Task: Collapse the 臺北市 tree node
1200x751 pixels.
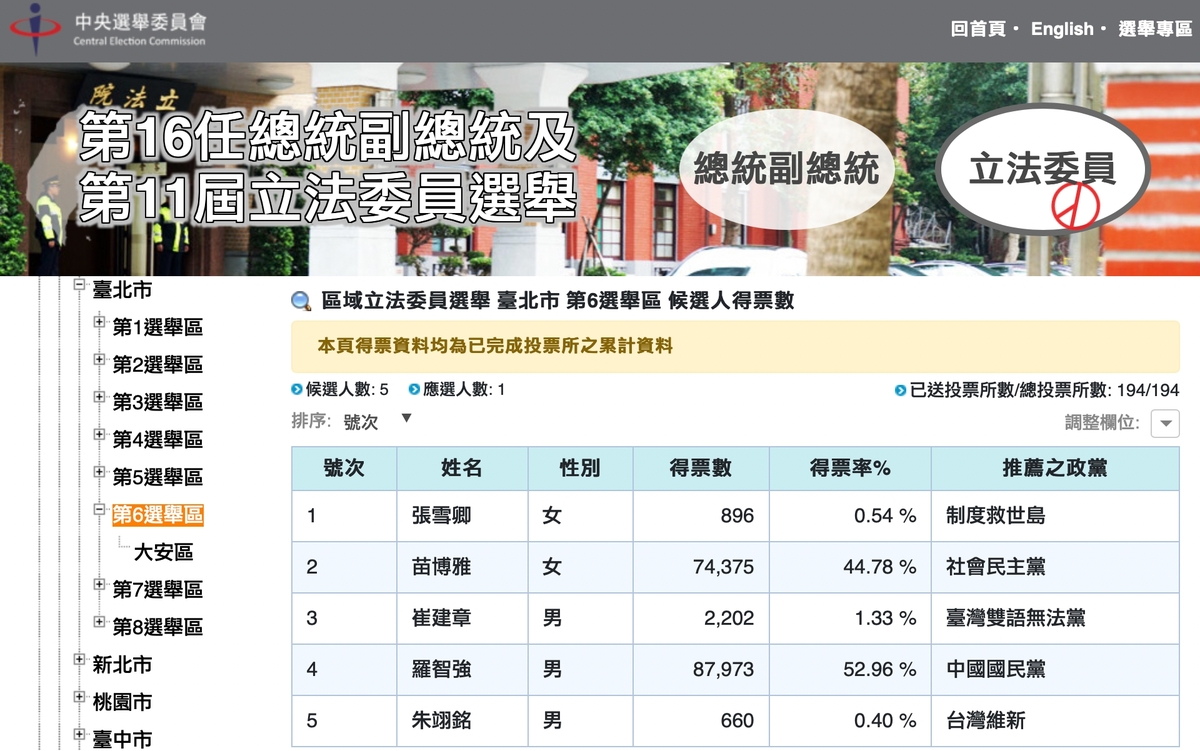Action: click(x=80, y=286)
